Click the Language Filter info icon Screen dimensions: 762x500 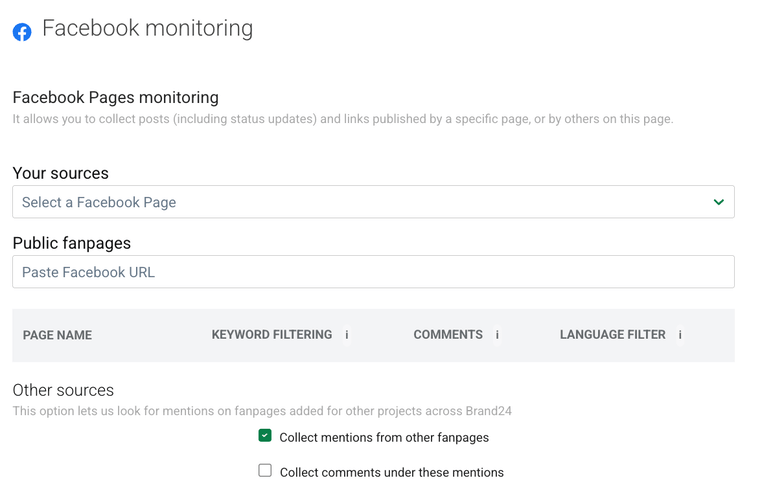click(x=680, y=335)
